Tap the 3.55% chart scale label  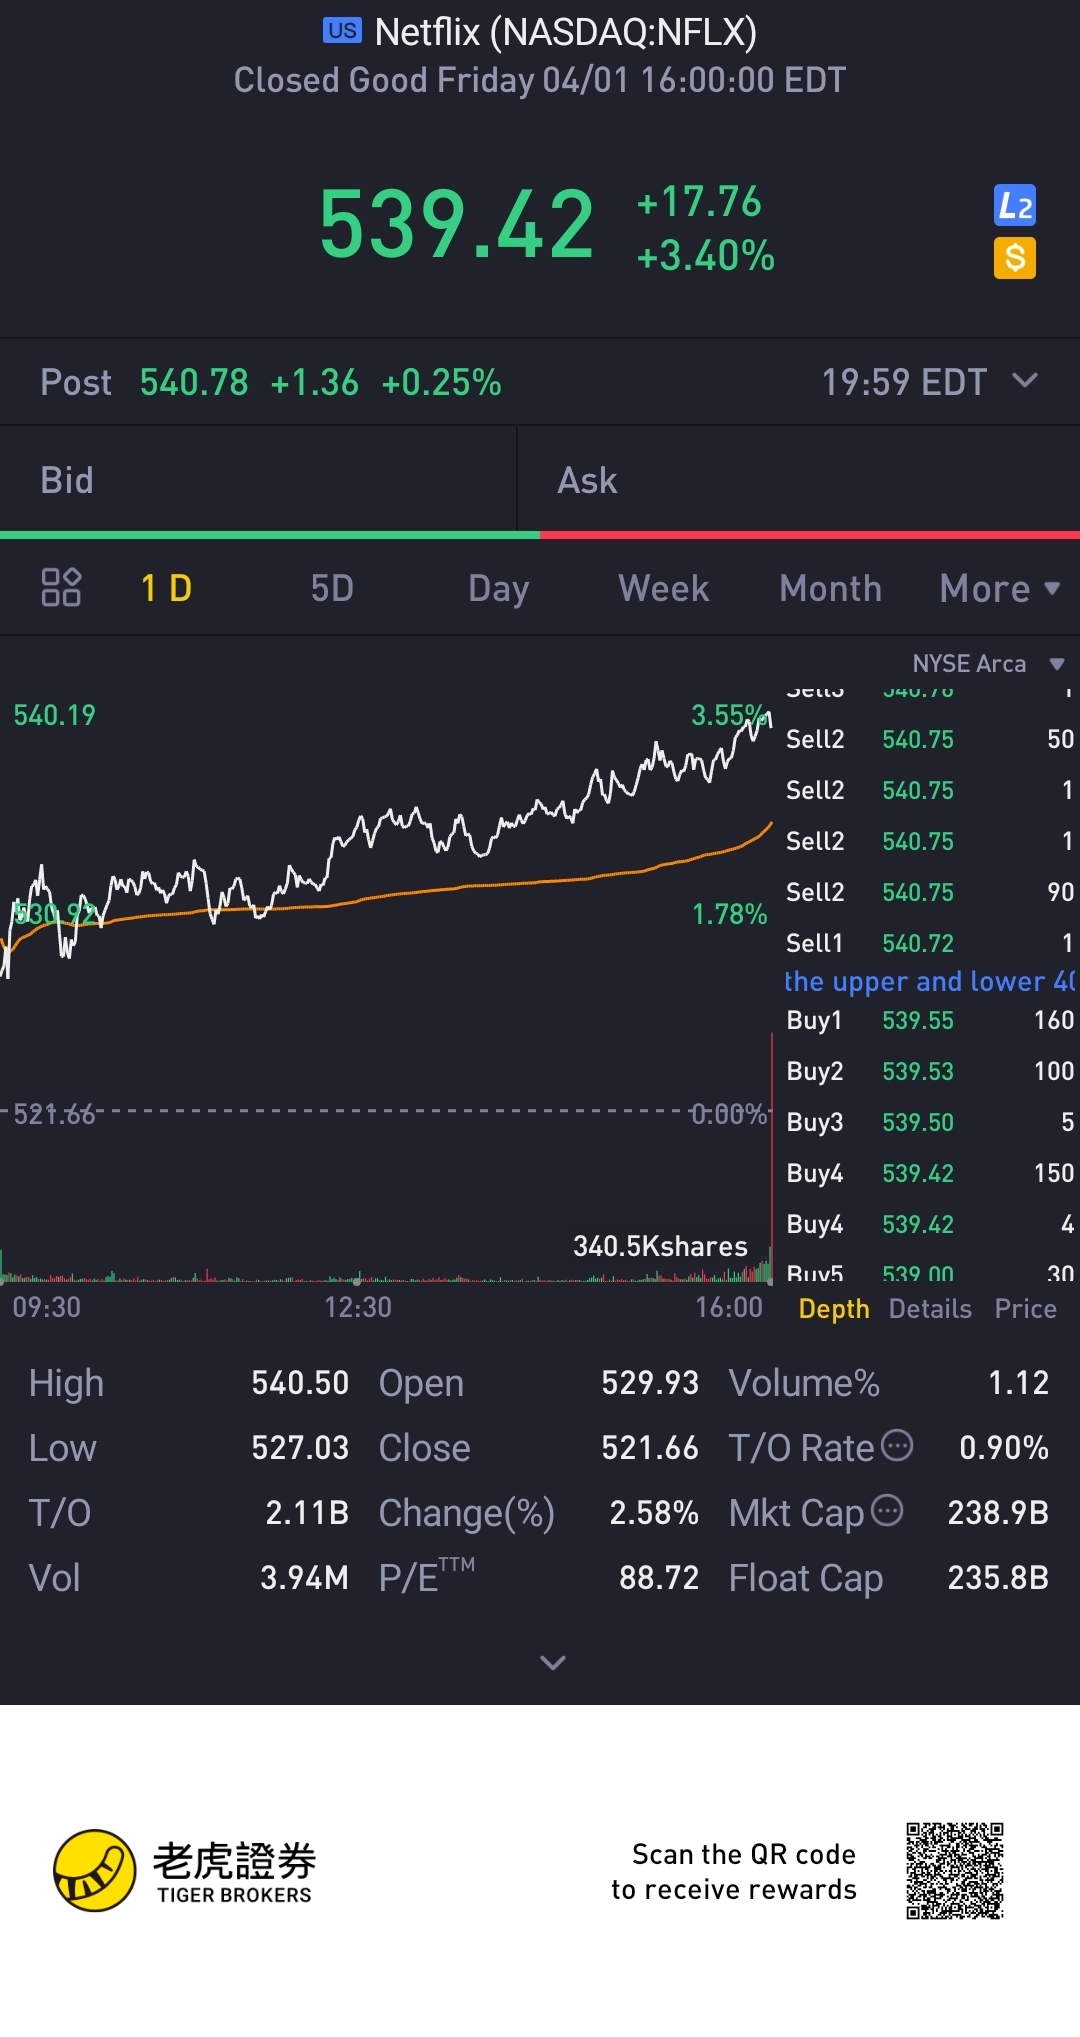point(729,715)
